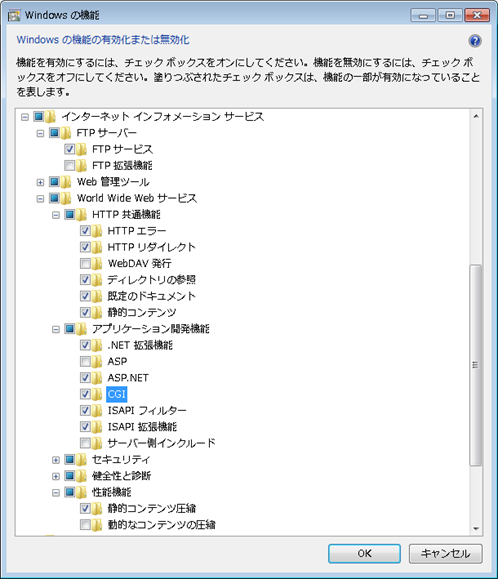Collapse the 性能機能 node
The image size is (498, 579).
click(x=56, y=492)
